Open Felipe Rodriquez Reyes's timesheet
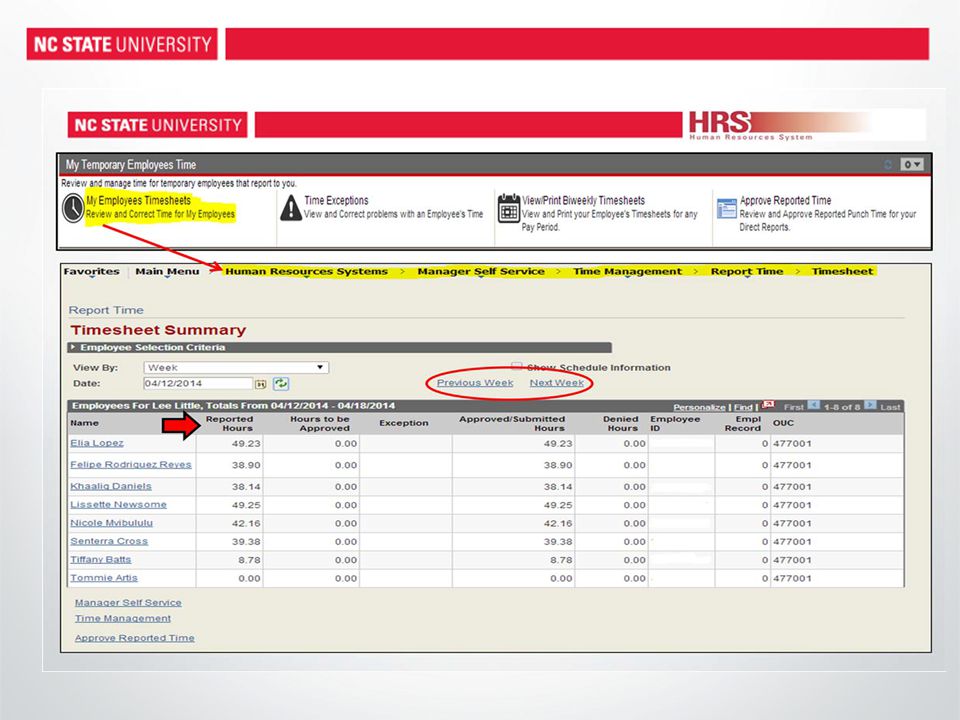Viewport: 960px width, 720px height. (x=131, y=465)
